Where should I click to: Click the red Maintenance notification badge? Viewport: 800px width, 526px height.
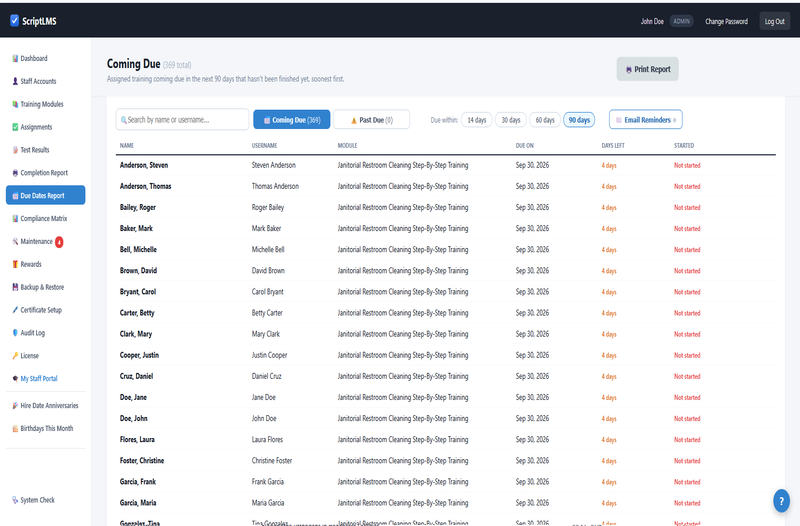pyautogui.click(x=59, y=242)
